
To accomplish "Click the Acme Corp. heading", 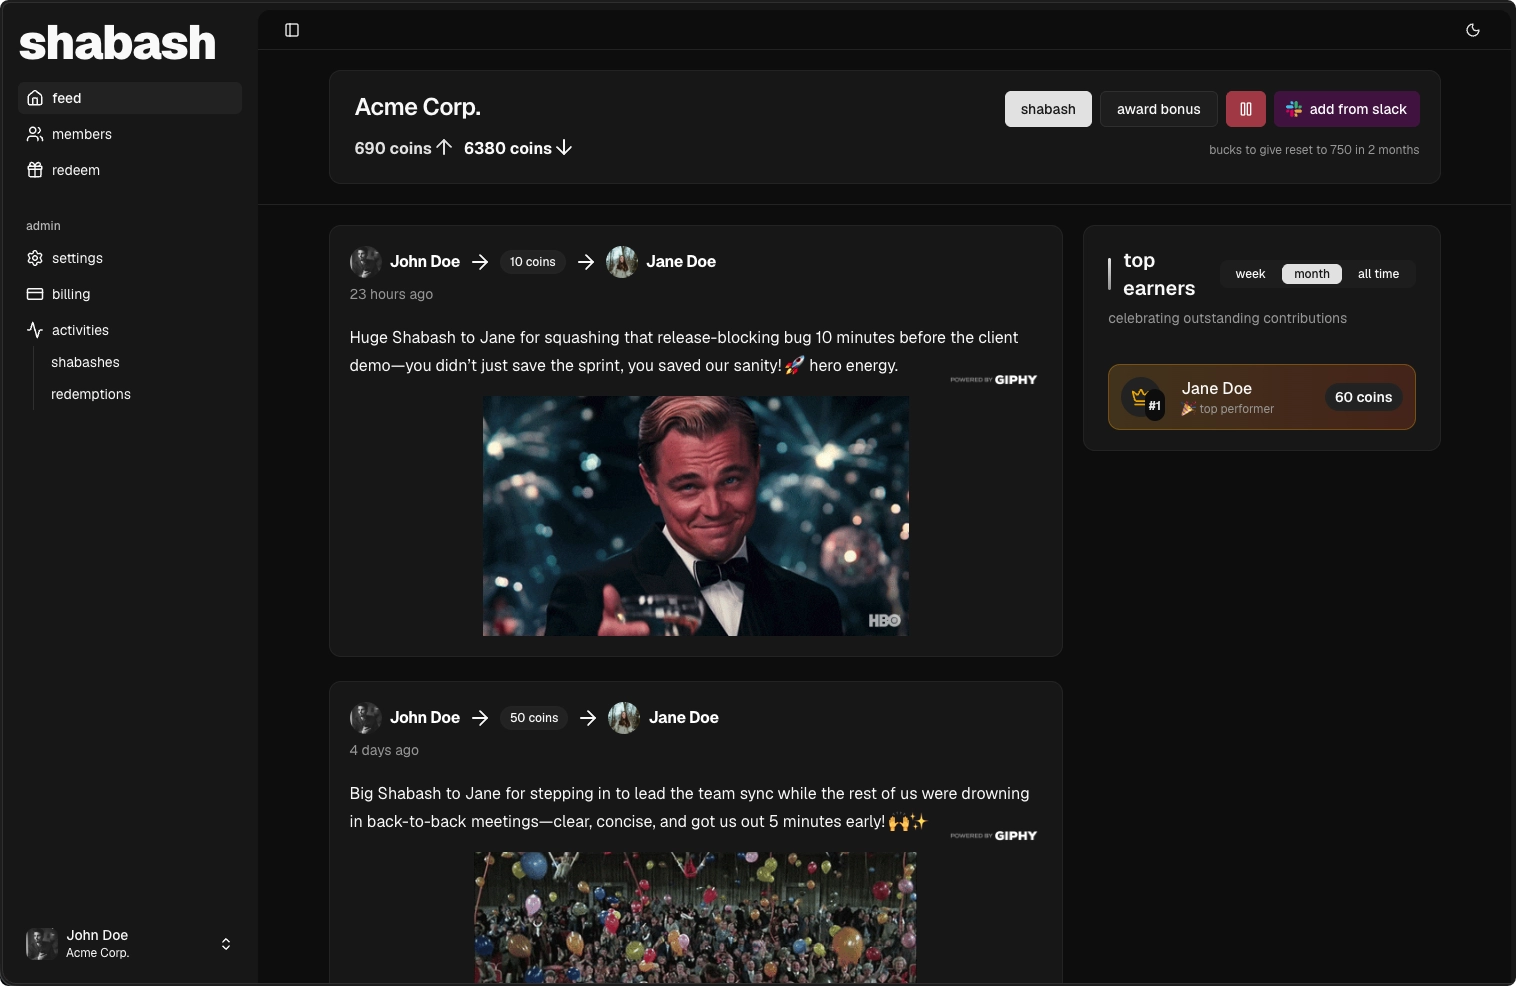I will [x=418, y=107].
